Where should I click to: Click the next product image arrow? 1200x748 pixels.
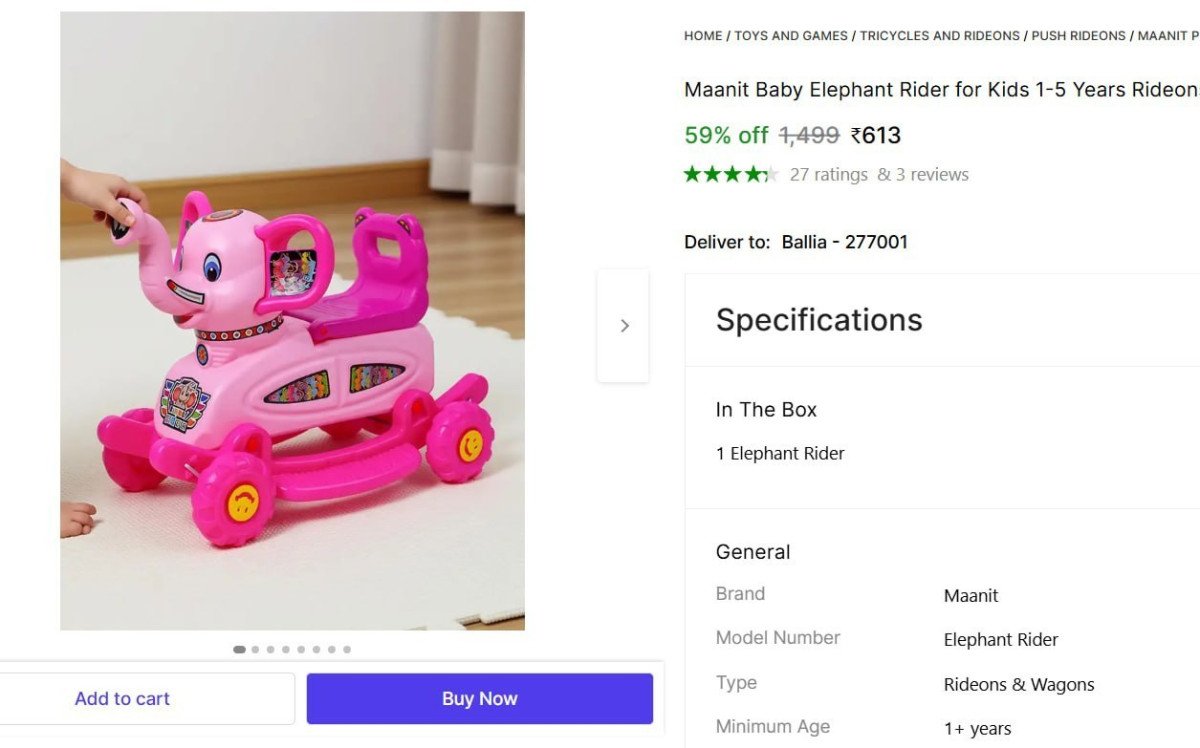pyautogui.click(x=624, y=325)
